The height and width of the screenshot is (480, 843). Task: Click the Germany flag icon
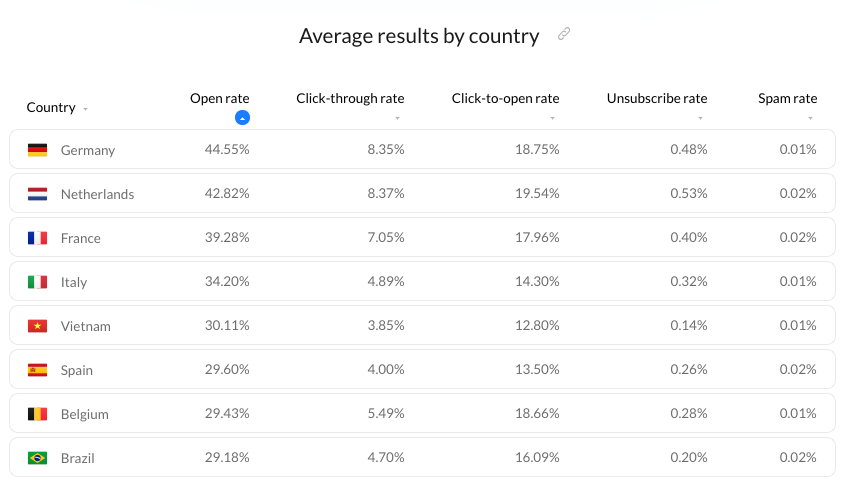tap(37, 150)
